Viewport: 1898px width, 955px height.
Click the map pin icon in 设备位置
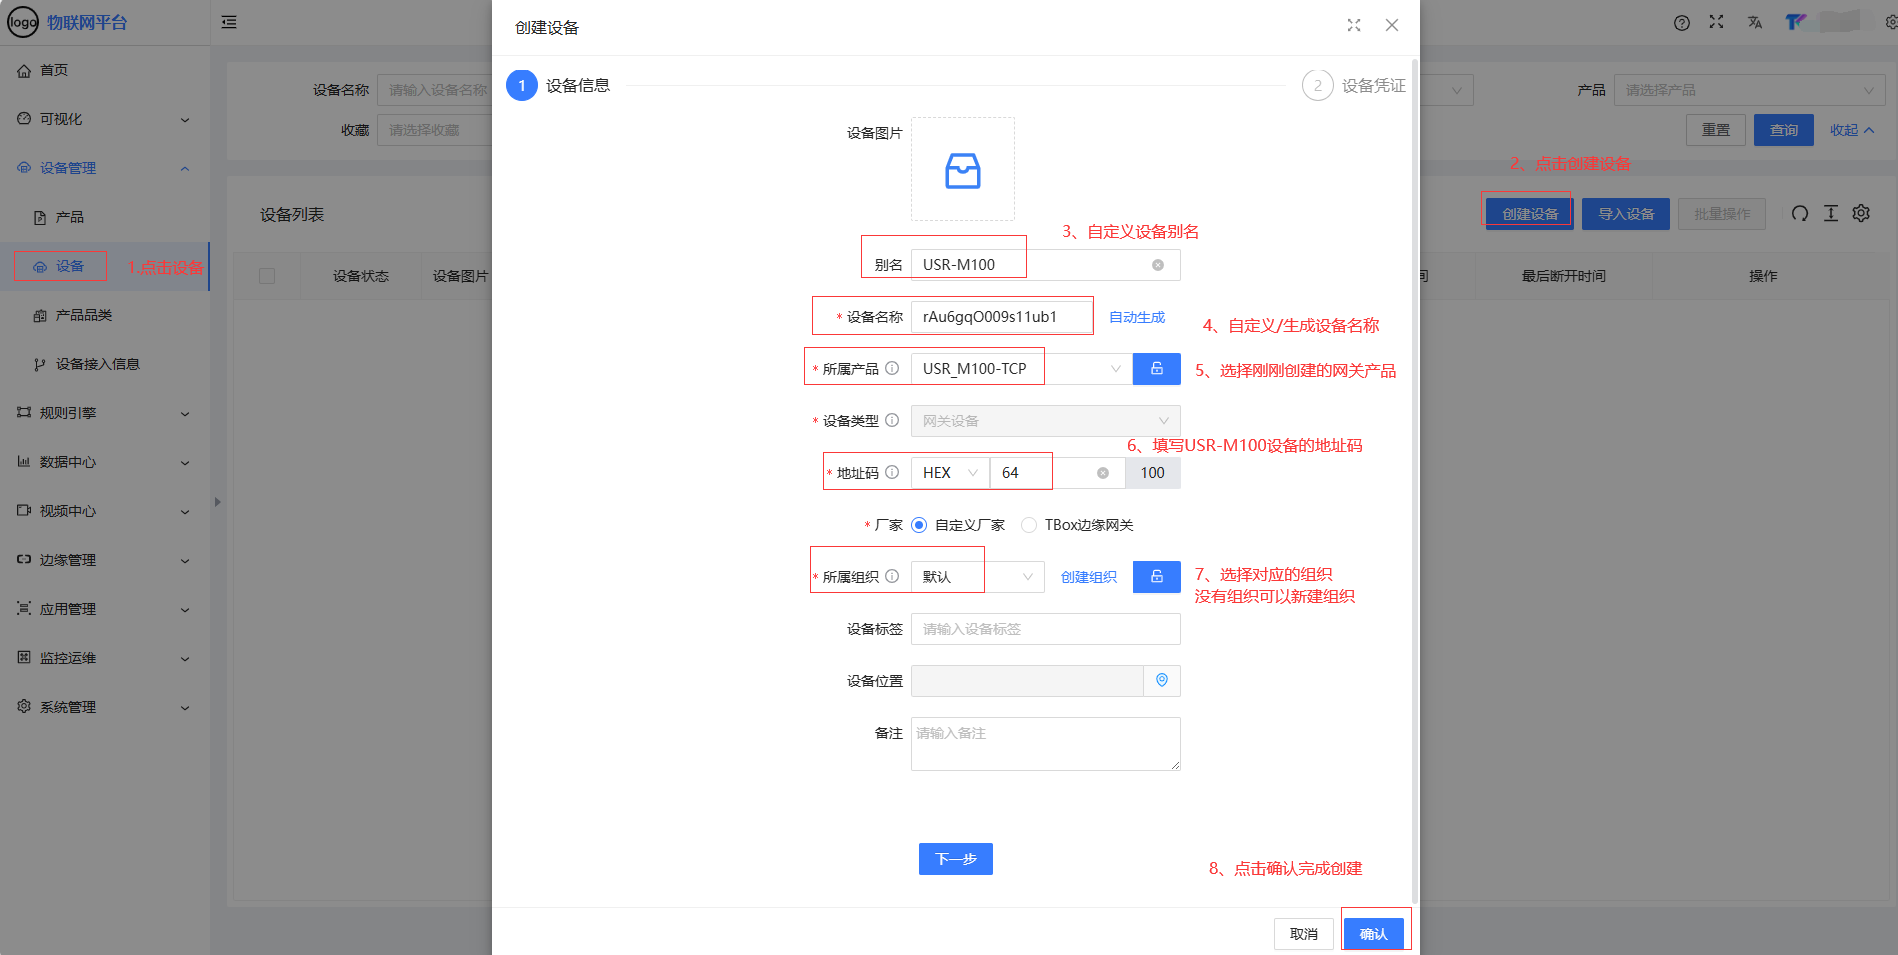click(1161, 681)
